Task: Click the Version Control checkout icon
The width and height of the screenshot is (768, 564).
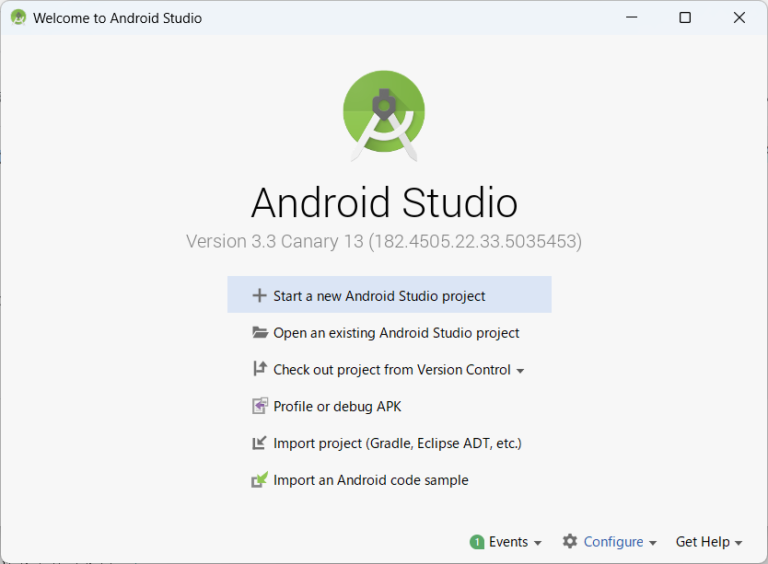Action: tap(259, 370)
